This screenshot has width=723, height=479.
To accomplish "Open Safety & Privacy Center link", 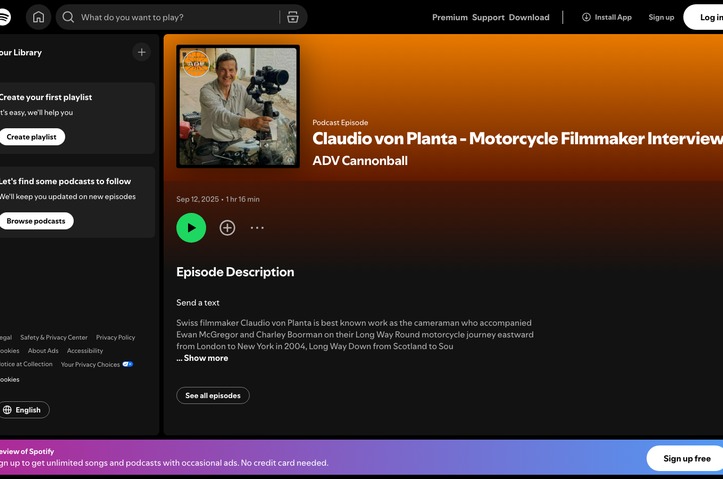I will click(x=54, y=337).
